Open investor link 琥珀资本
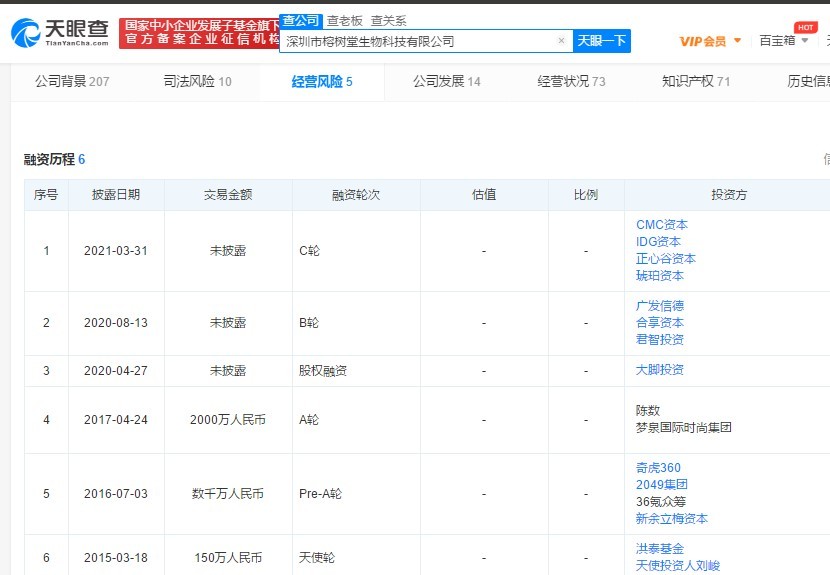Screen dimensions: 830x575 click(660, 275)
